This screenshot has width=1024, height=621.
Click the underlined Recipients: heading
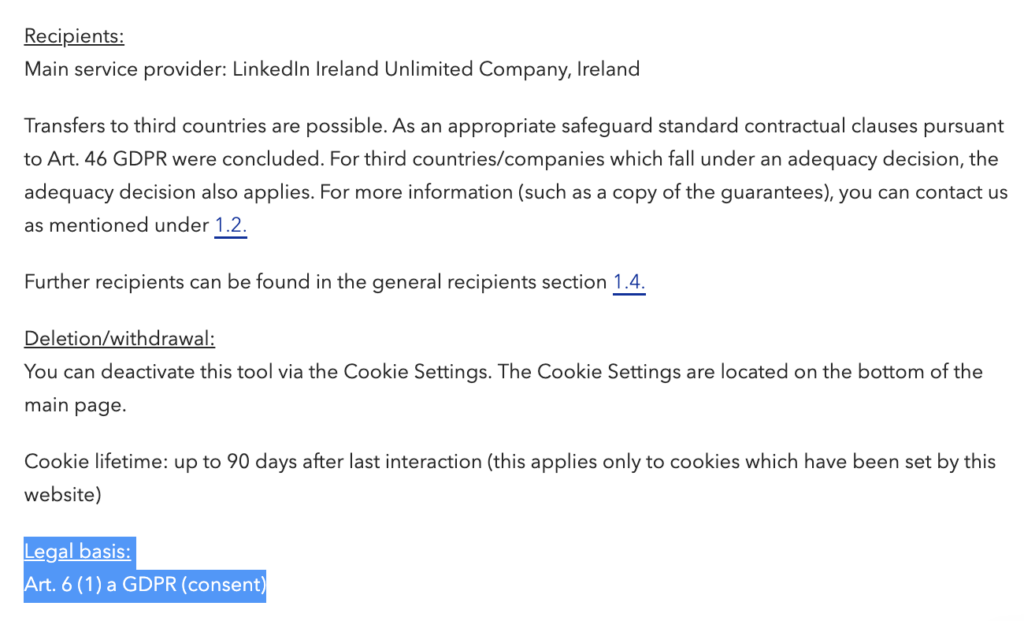74,36
